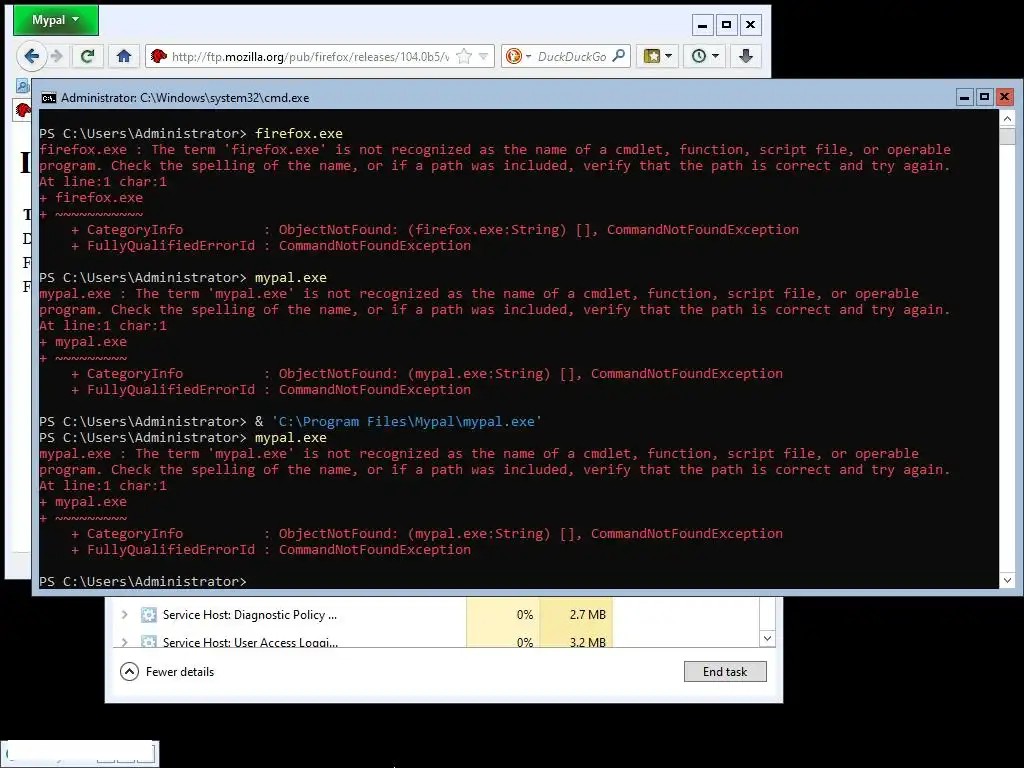Close the Mypal browser window

[x=750, y=25]
